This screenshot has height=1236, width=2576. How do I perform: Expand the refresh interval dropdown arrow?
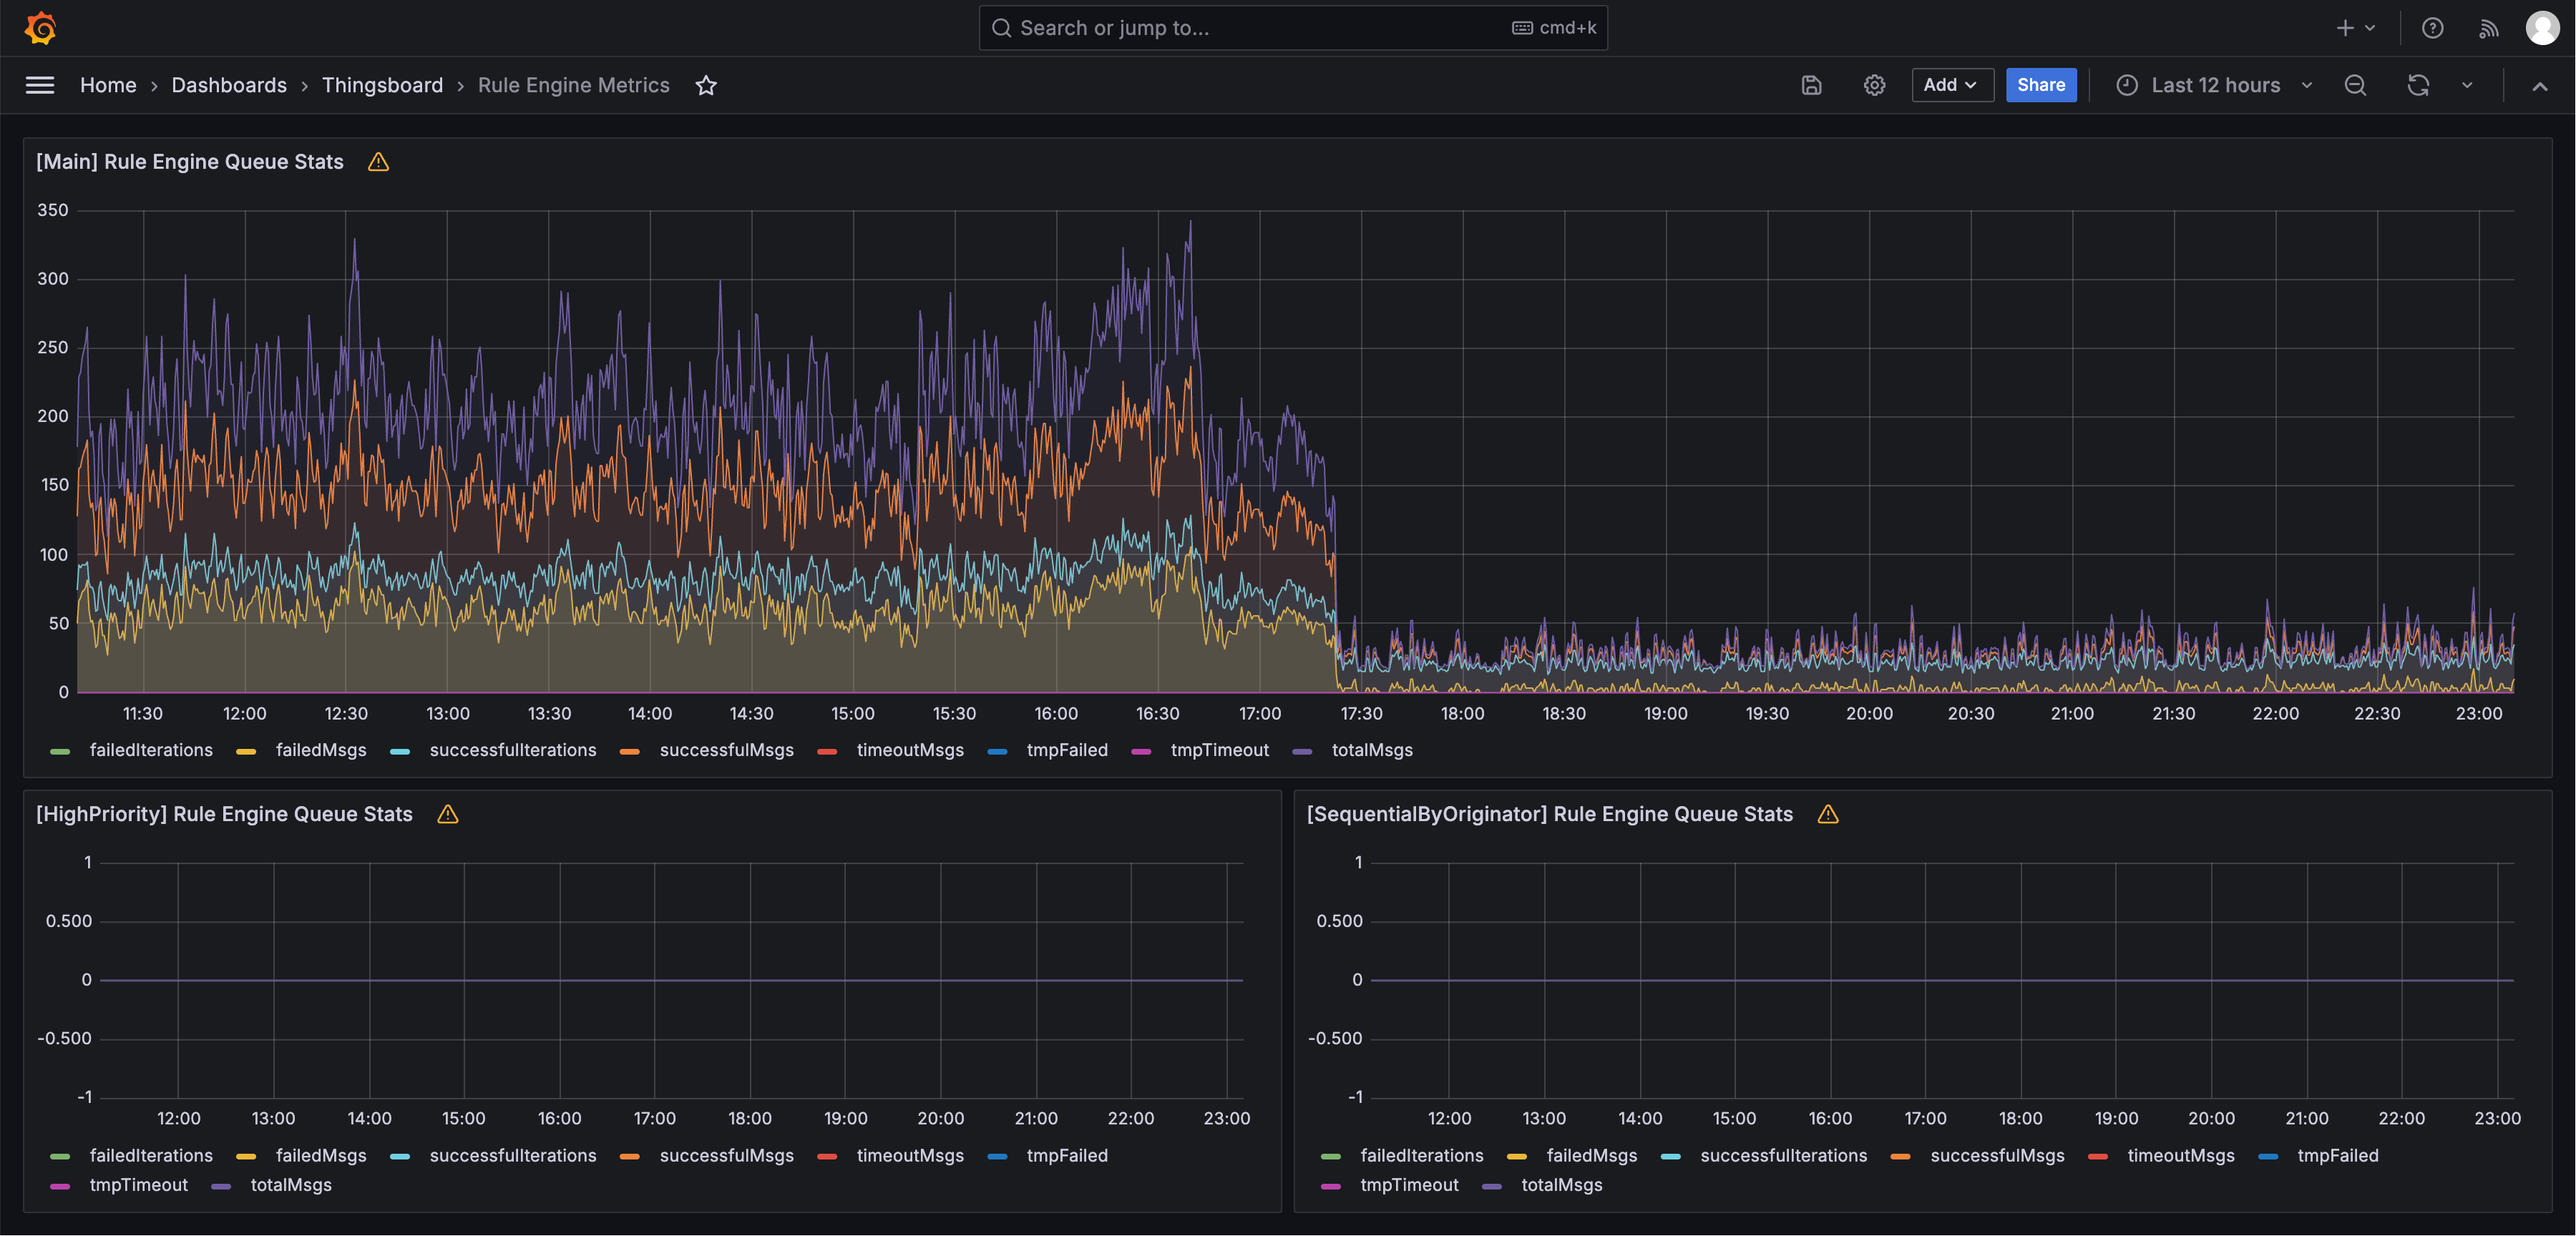coord(2467,85)
